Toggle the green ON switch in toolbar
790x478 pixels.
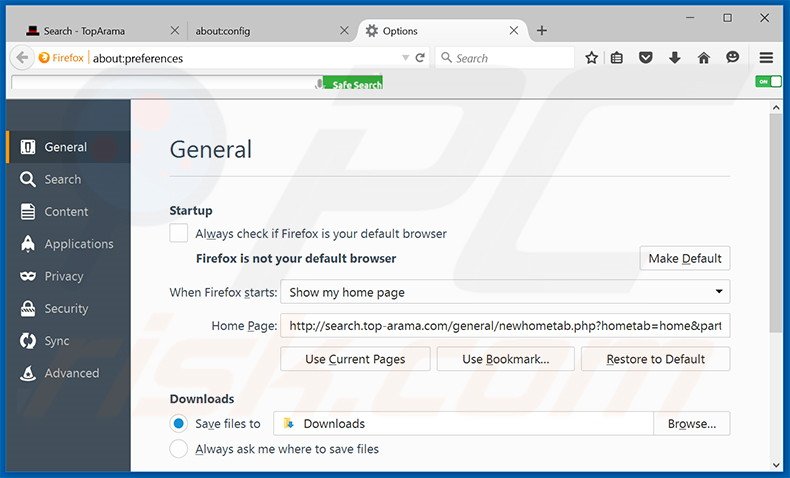768,81
